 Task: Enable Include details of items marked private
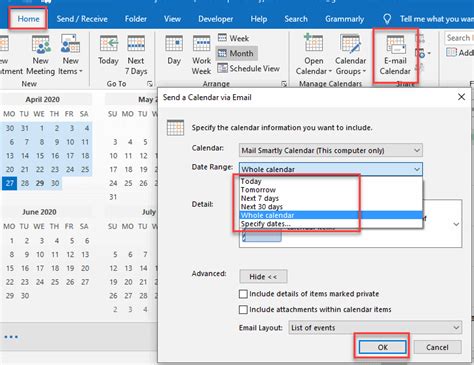(x=243, y=294)
